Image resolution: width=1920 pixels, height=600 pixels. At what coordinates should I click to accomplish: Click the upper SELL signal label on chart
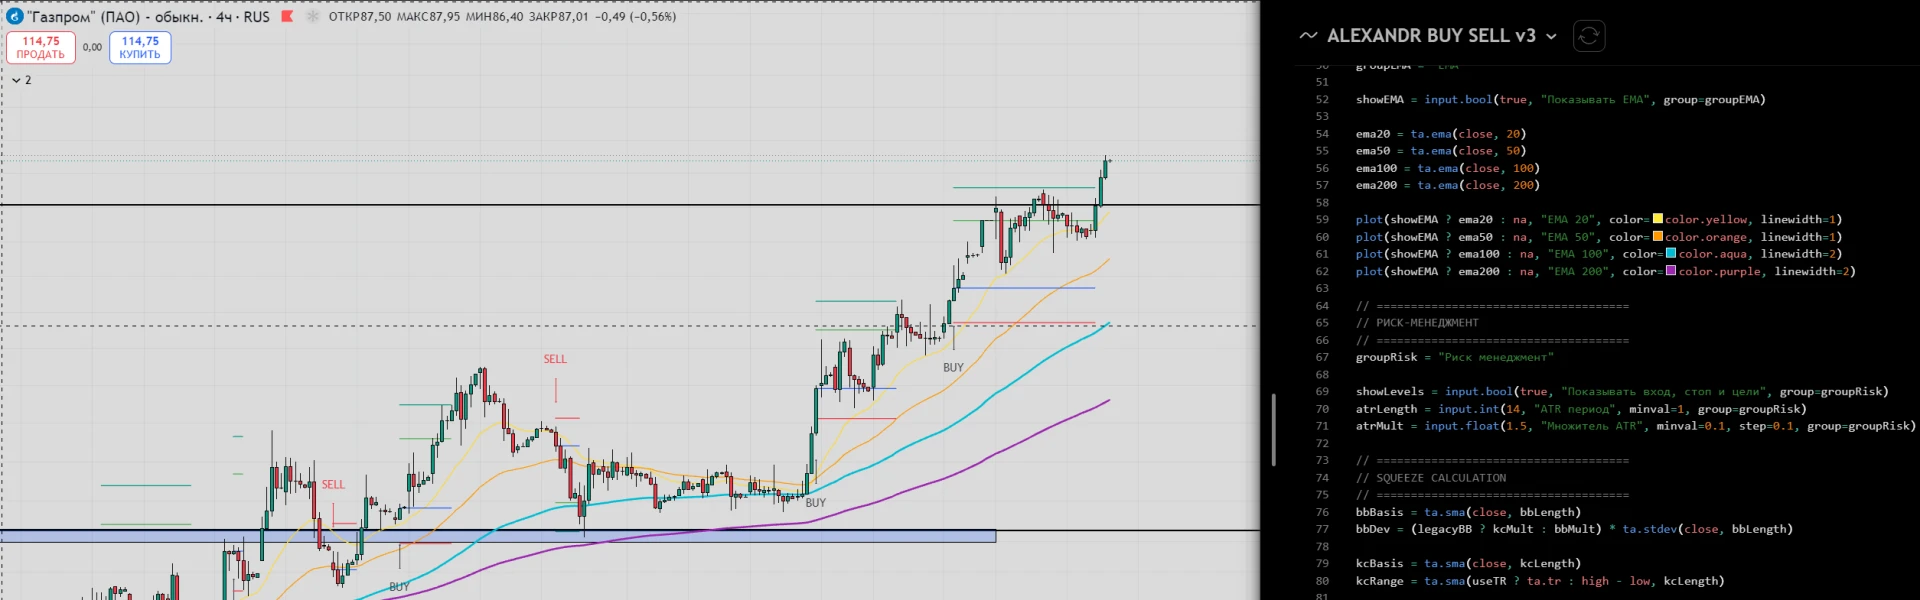click(x=555, y=359)
